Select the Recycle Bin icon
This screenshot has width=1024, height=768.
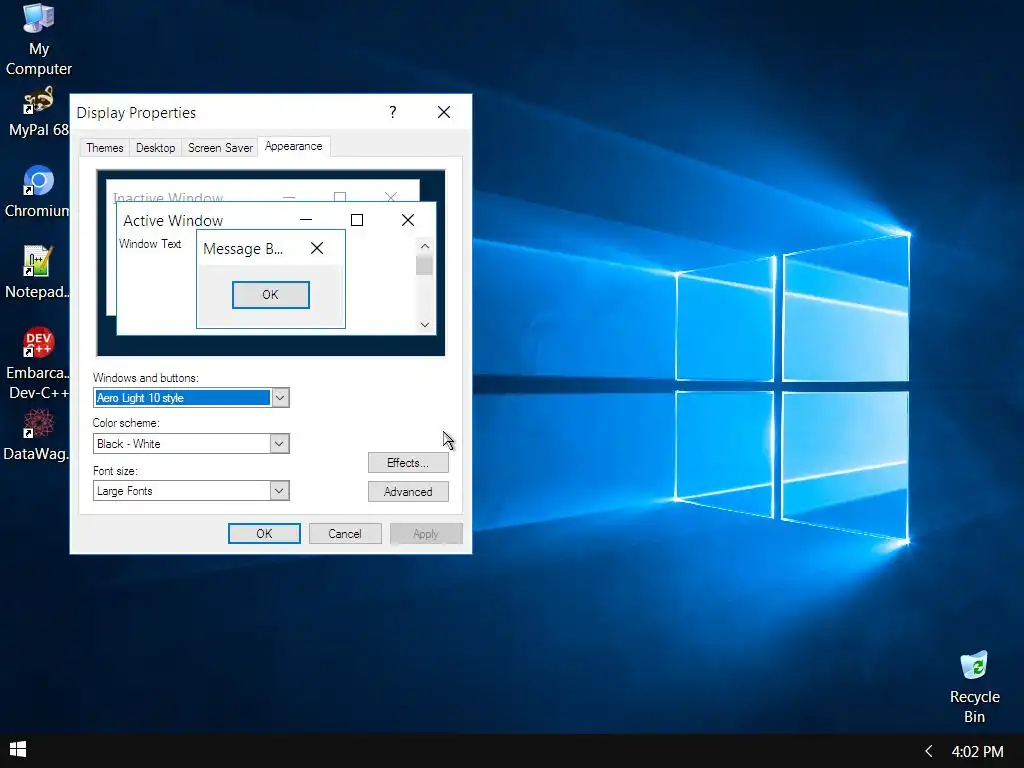pos(974,687)
